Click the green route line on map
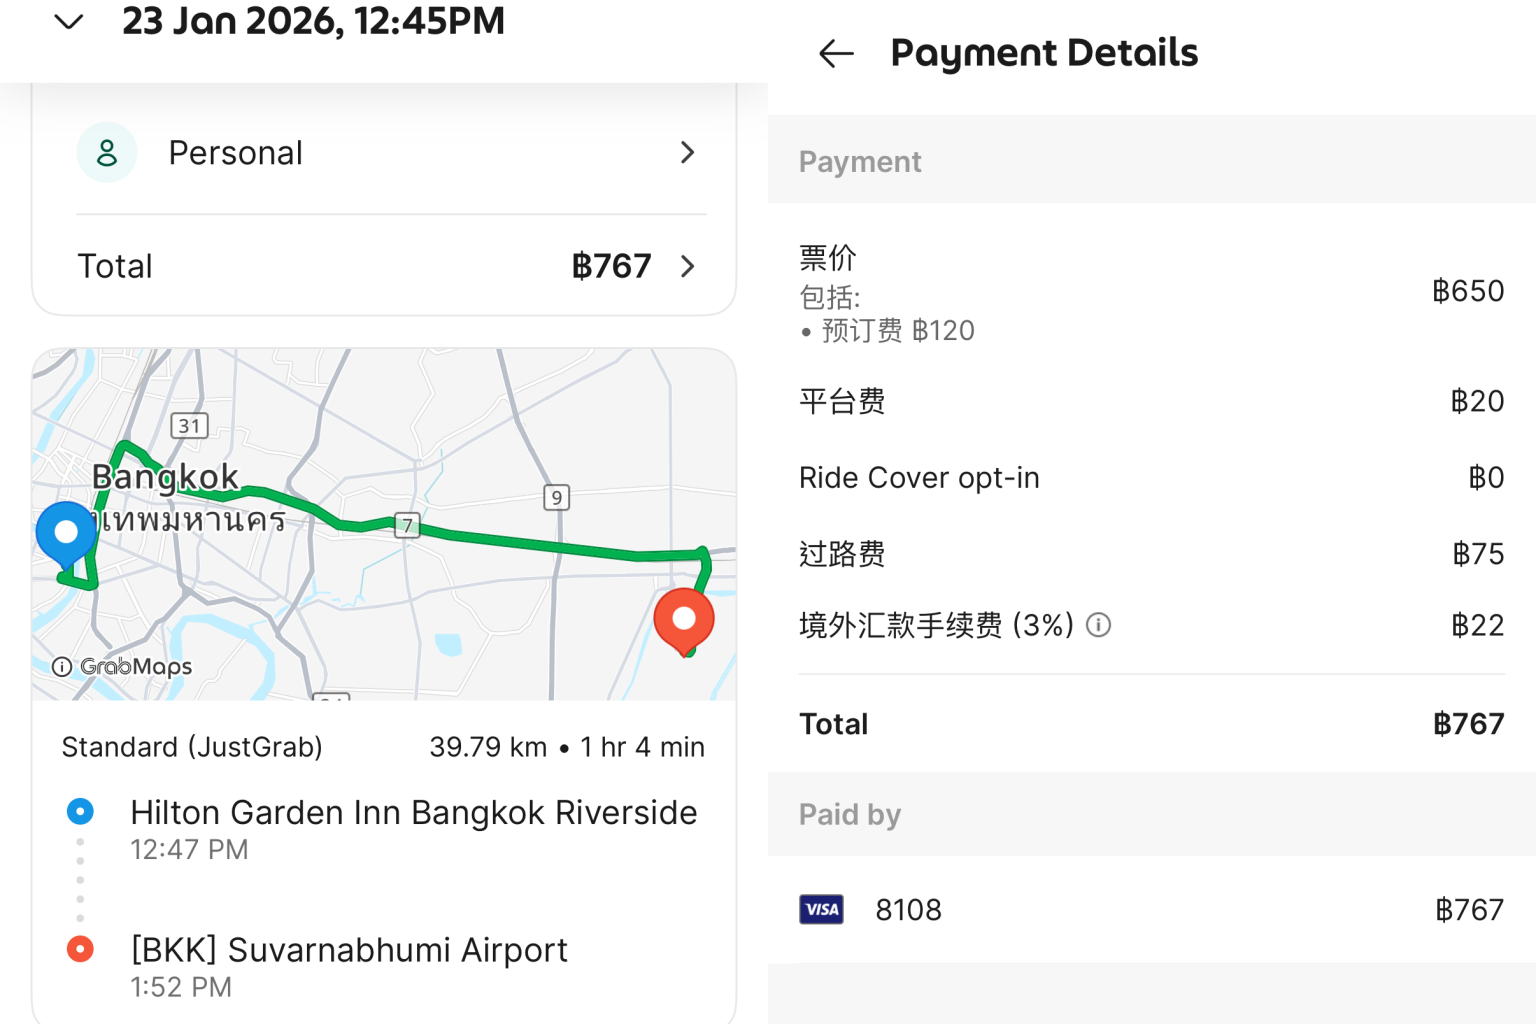 point(540,545)
